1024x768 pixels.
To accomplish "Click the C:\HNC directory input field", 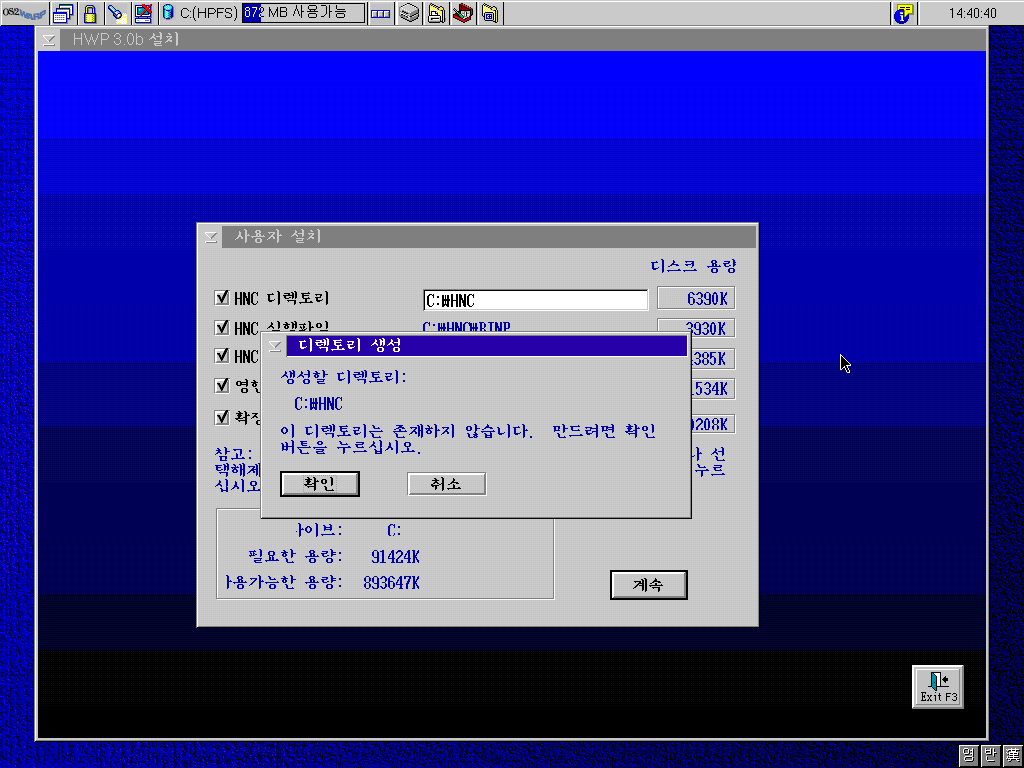I will pyautogui.click(x=536, y=300).
